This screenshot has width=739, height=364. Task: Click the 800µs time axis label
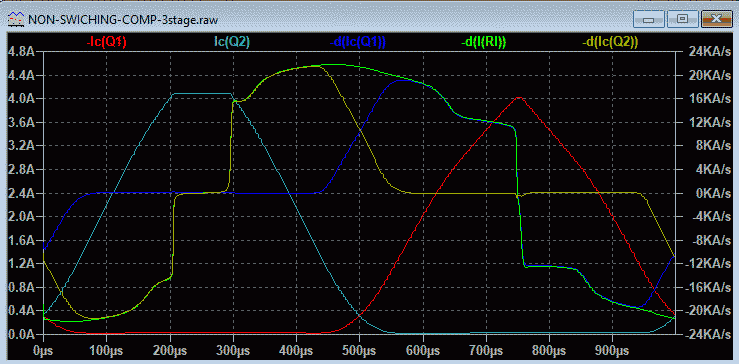549,352
